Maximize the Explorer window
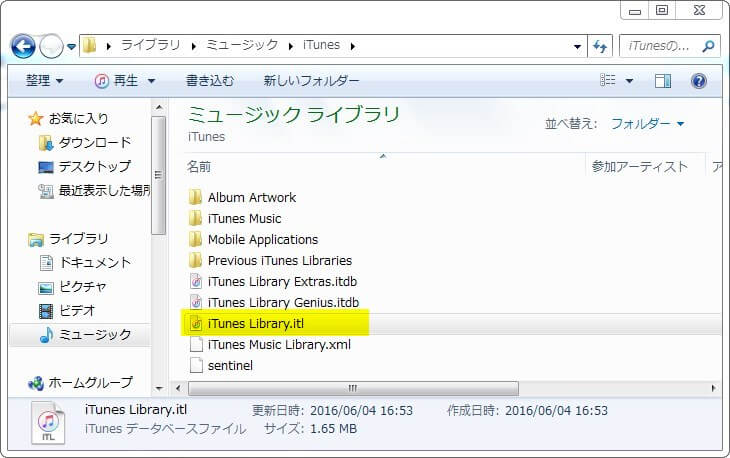 (662, 10)
